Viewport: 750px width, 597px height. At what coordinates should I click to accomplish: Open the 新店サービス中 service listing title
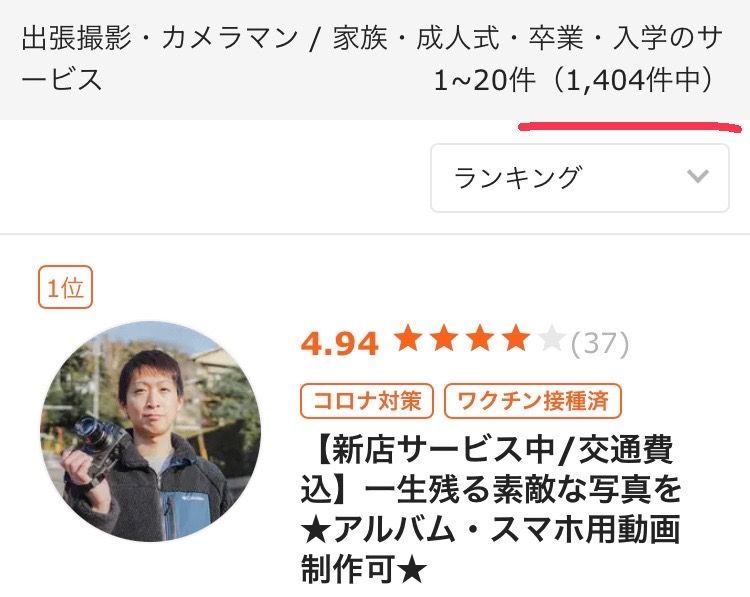click(x=491, y=510)
